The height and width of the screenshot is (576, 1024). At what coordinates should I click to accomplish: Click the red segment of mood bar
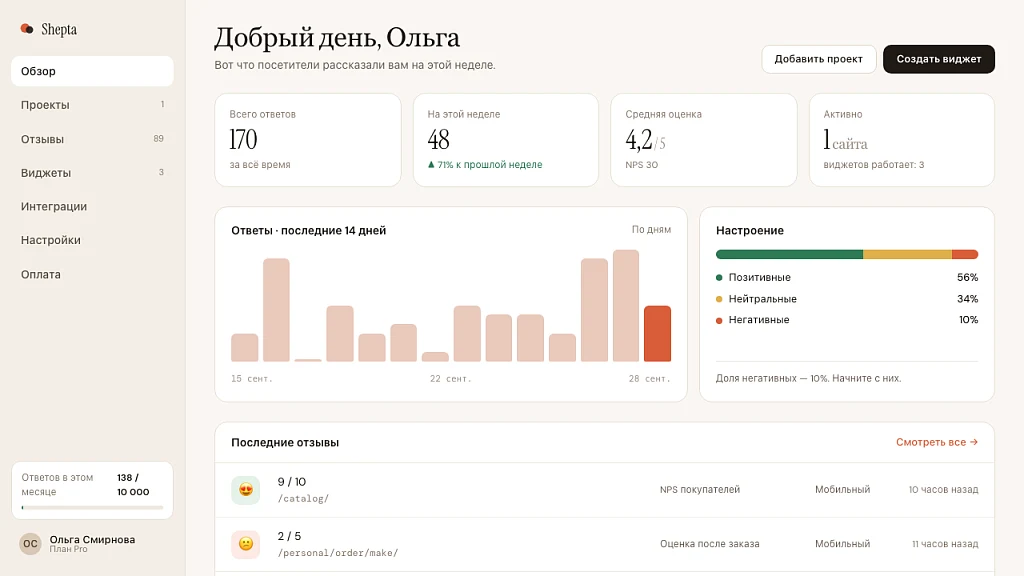965,254
